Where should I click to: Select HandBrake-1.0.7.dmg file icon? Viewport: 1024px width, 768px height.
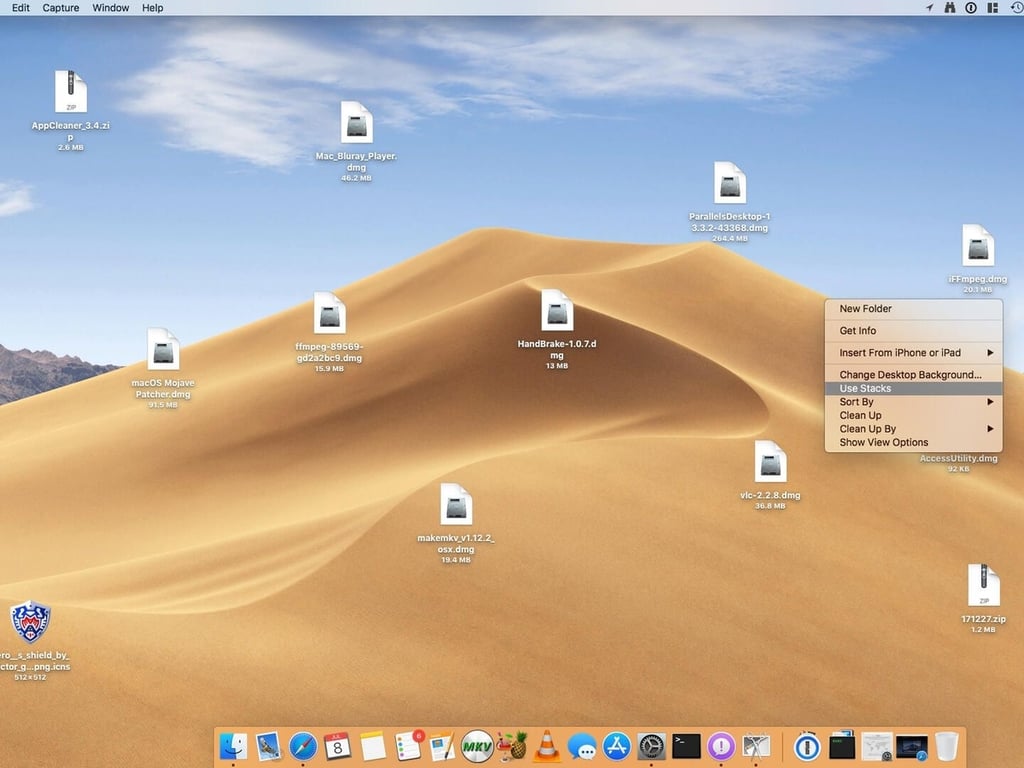click(x=557, y=310)
